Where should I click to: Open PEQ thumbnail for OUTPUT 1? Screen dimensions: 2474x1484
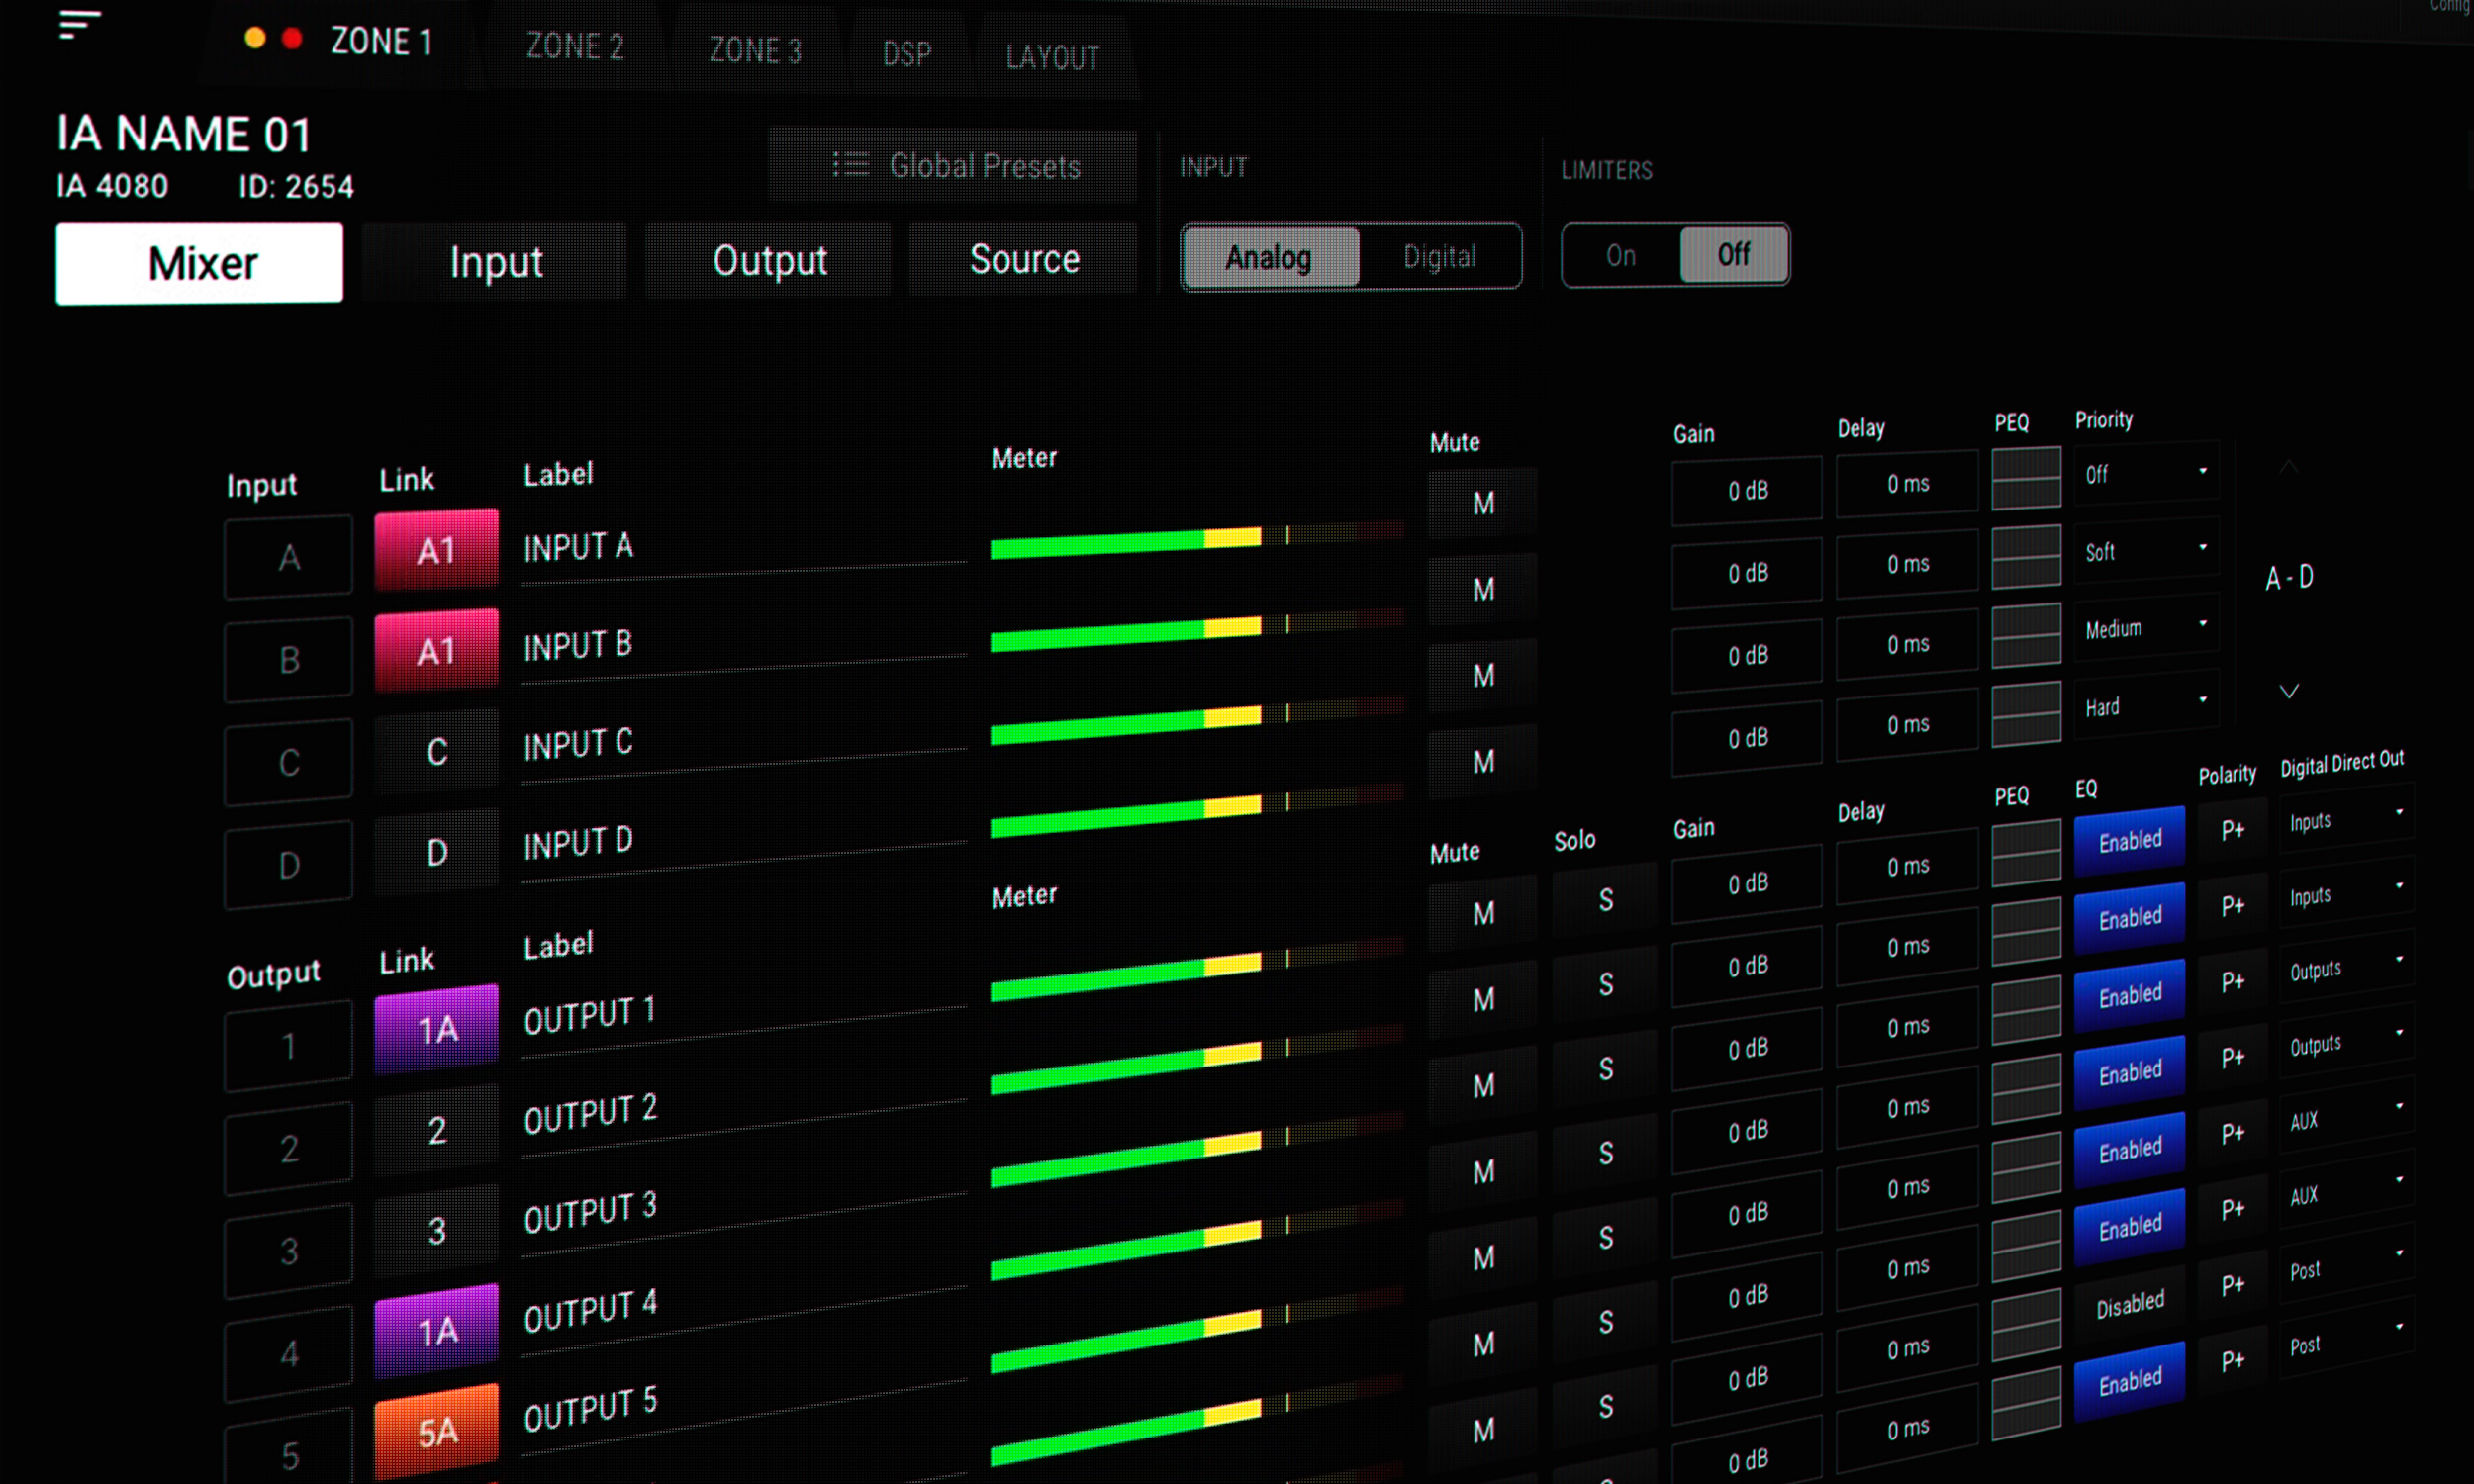pyautogui.click(x=2025, y=853)
